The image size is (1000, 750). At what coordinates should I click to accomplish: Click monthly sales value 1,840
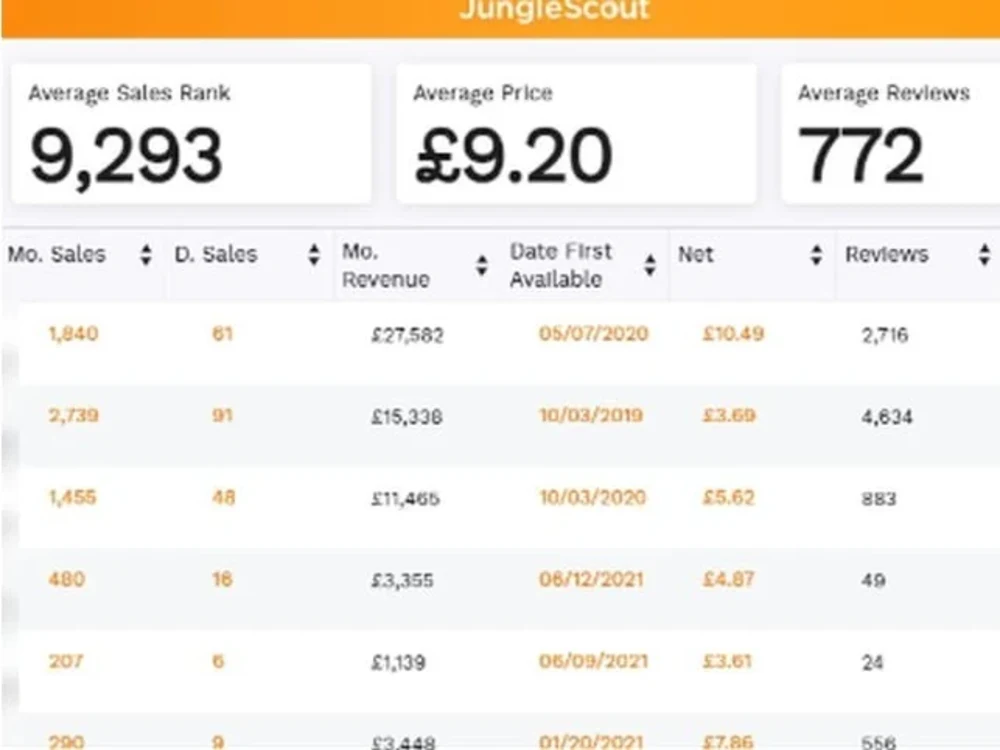pyautogui.click(x=73, y=334)
